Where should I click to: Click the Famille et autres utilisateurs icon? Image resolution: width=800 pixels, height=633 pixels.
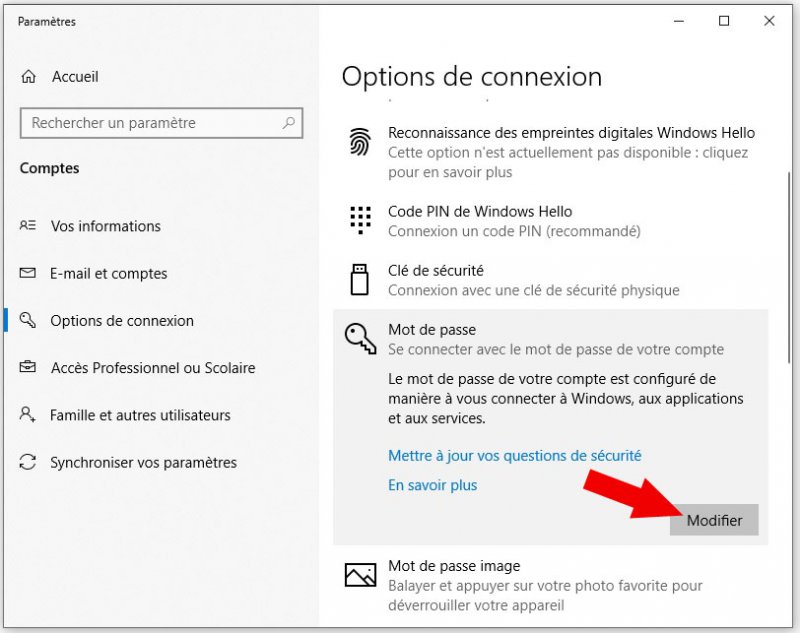pyautogui.click(x=29, y=415)
